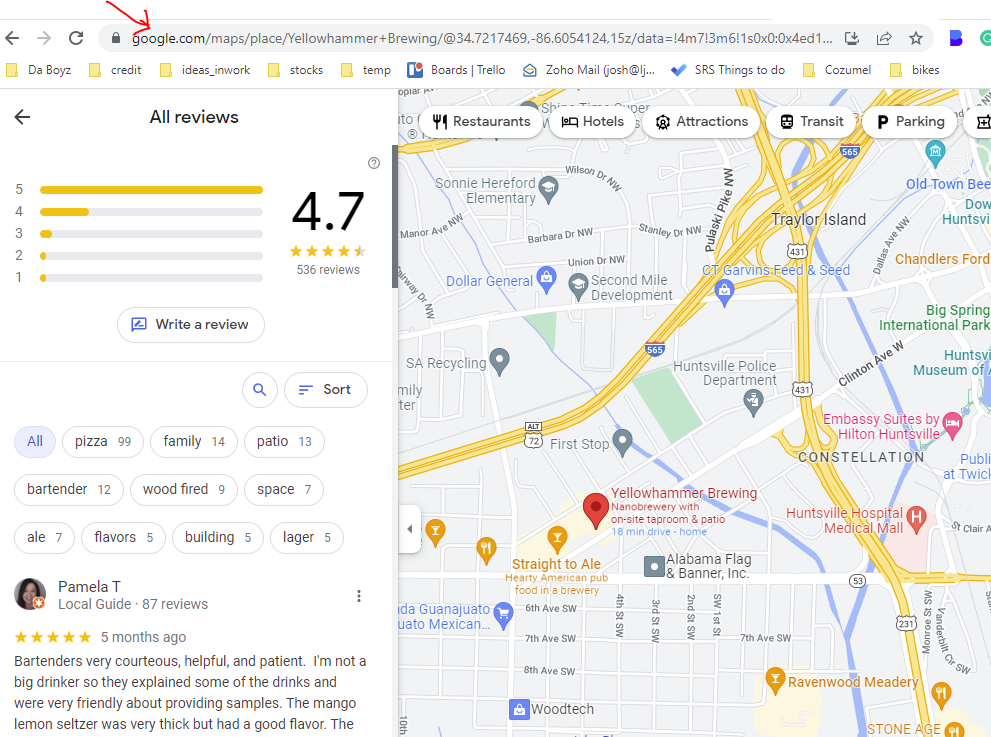Viewport: 991px width, 737px height.
Task: Filter reviews mentioning ale
Action: pos(44,537)
